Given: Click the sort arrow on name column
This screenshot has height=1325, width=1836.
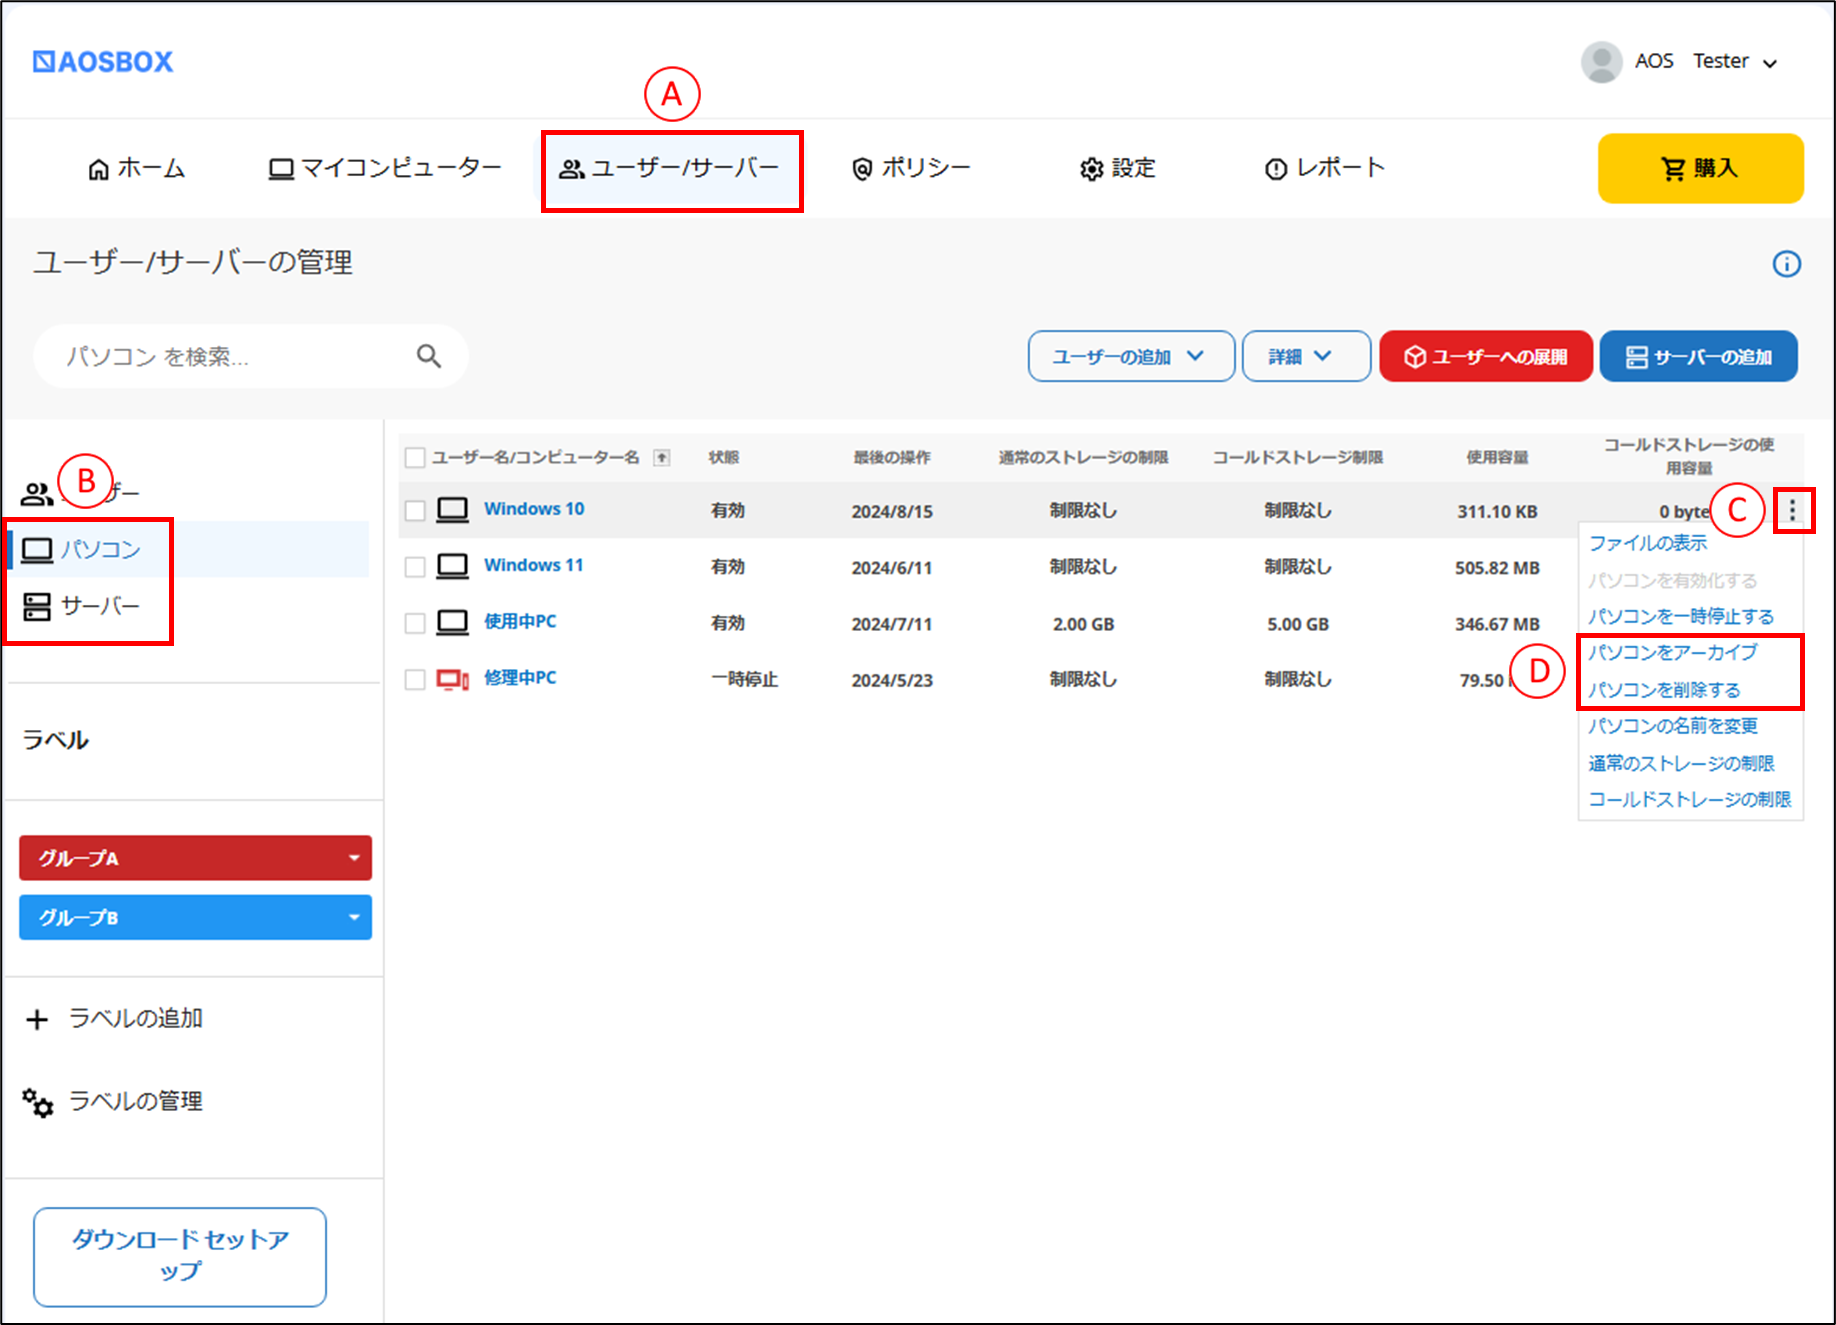Looking at the screenshot, I should point(661,458).
